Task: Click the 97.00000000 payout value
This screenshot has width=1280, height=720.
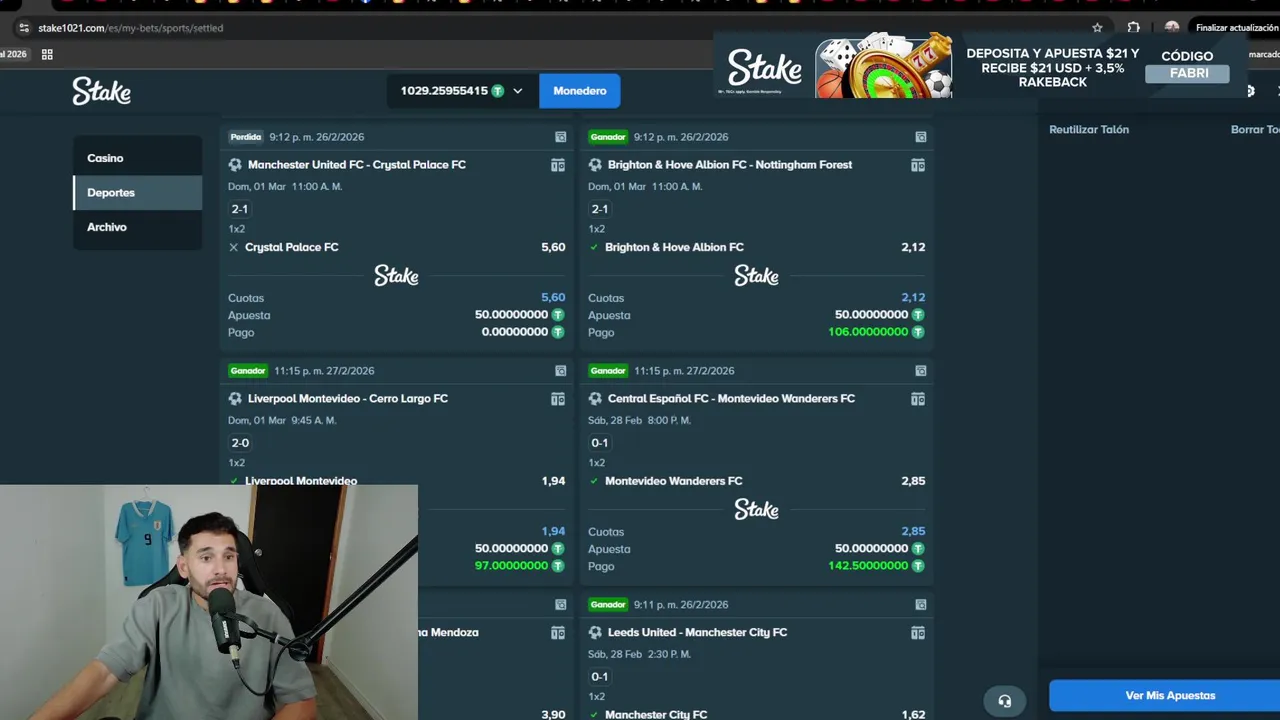Action: 511,566
